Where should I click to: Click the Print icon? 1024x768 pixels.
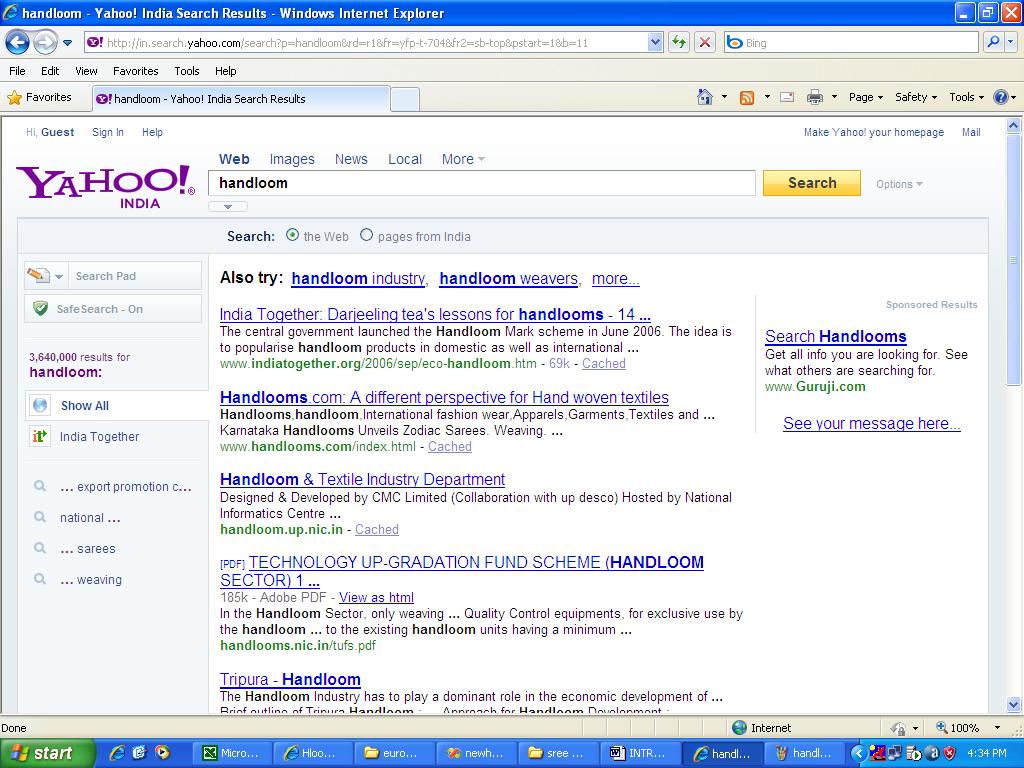[814, 97]
